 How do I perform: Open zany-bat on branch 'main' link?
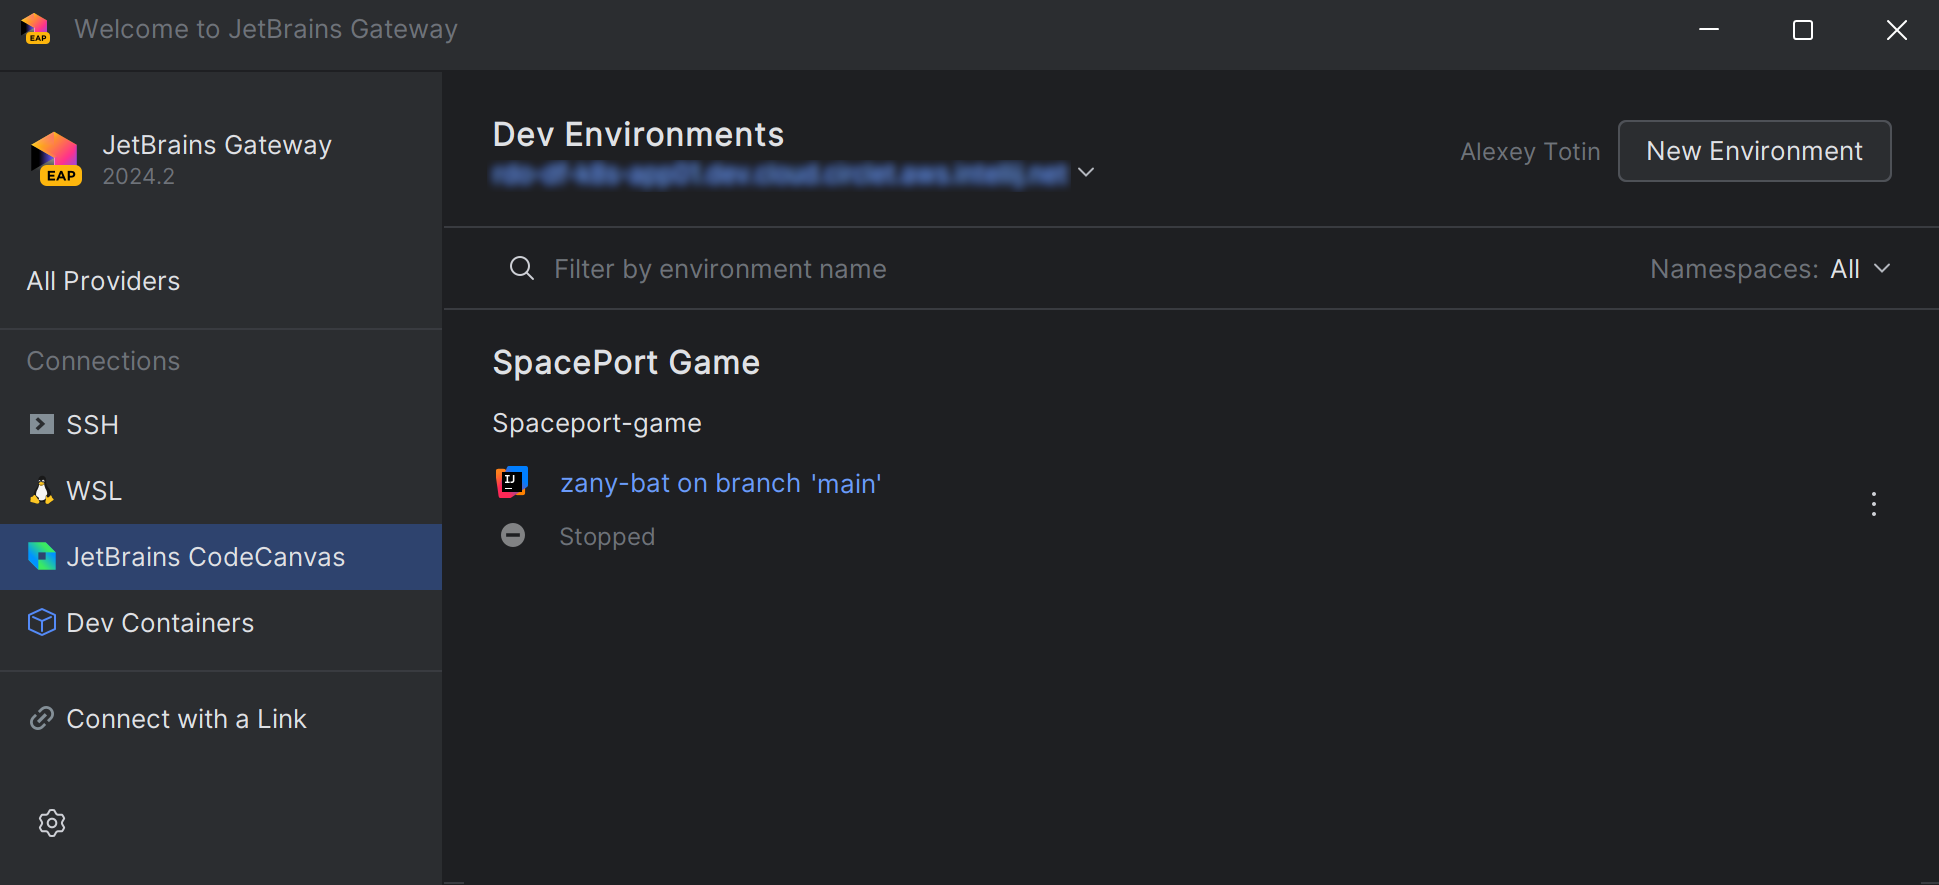[x=720, y=484]
